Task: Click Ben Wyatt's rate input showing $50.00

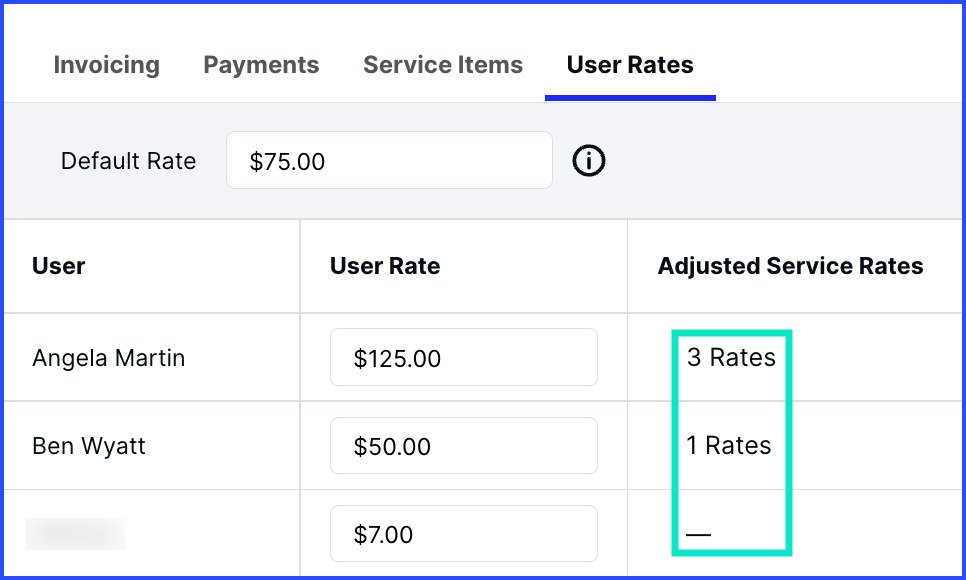Action: coord(463,445)
